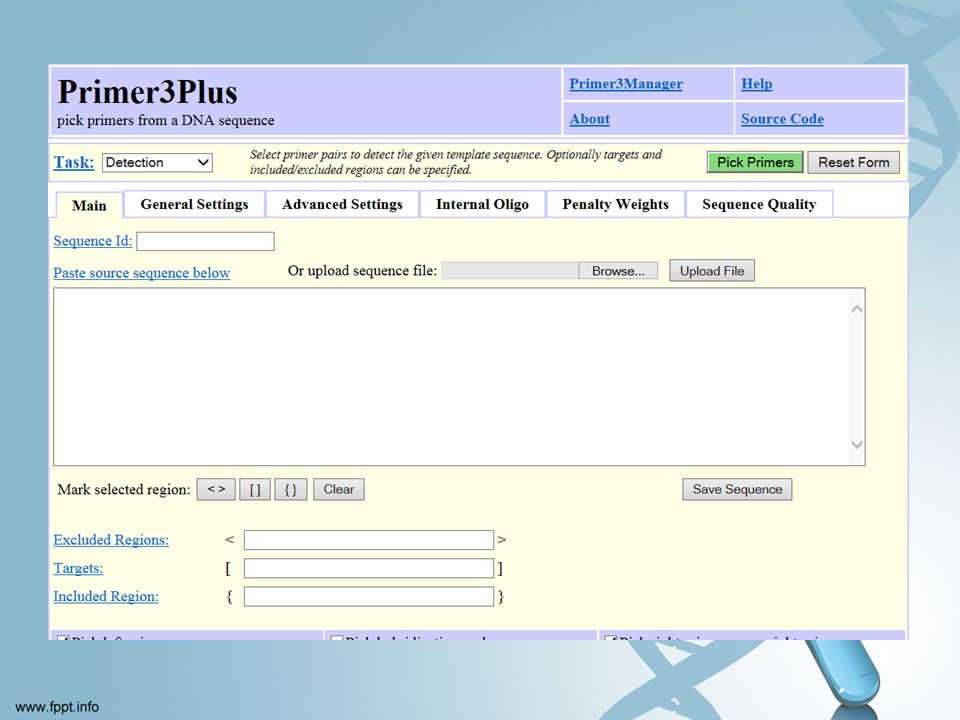Open the Excluded Regions link
Screen dimensions: 960x720
point(111,539)
